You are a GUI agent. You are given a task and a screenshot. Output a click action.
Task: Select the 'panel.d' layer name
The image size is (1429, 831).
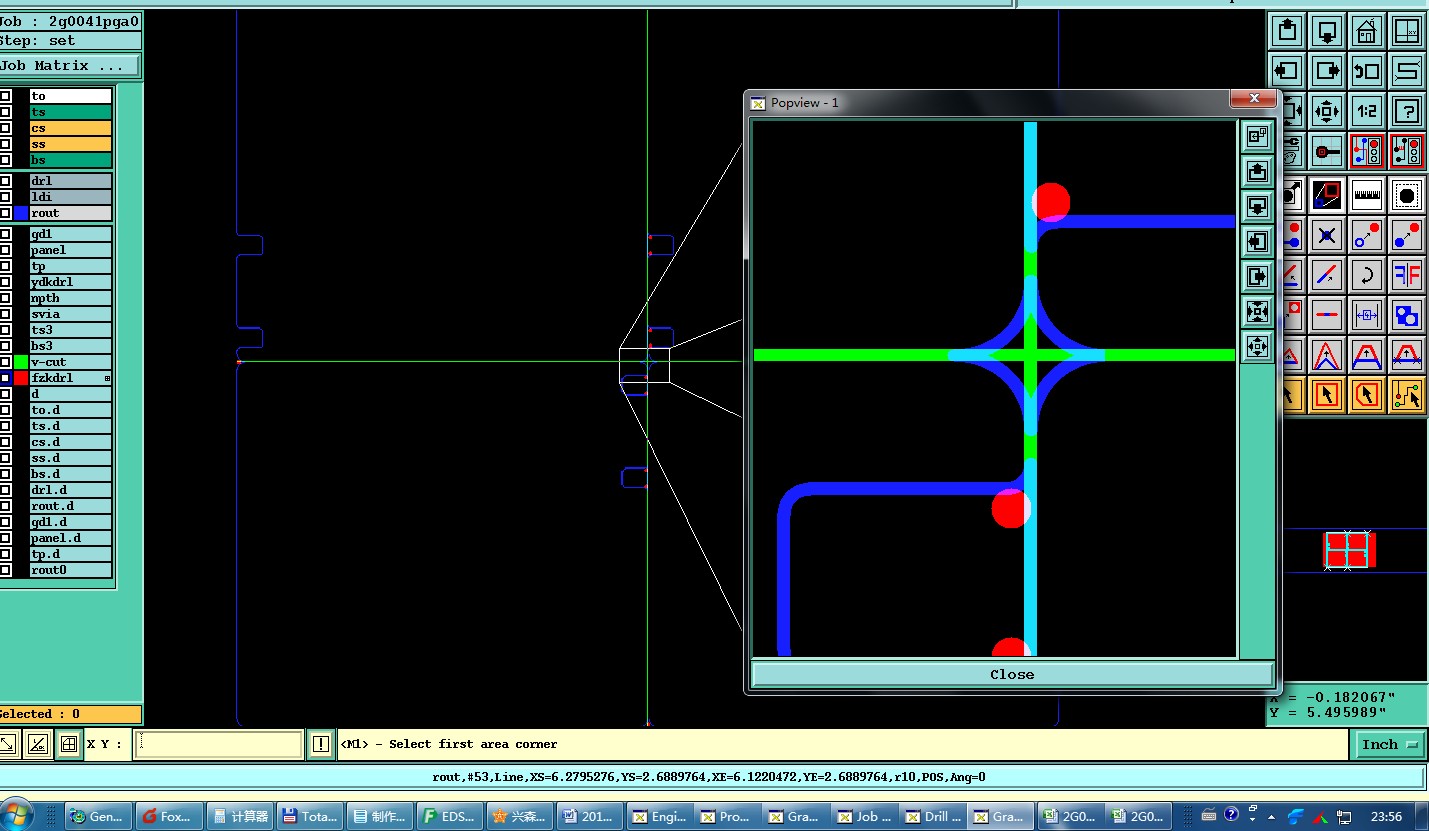point(70,538)
